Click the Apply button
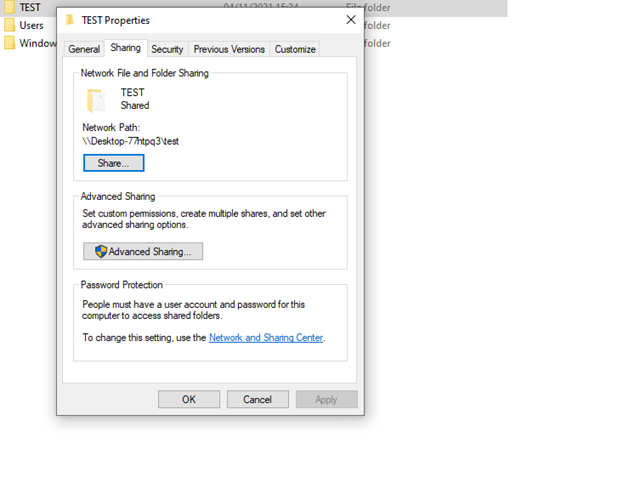The width and height of the screenshot is (624, 489). [326, 399]
